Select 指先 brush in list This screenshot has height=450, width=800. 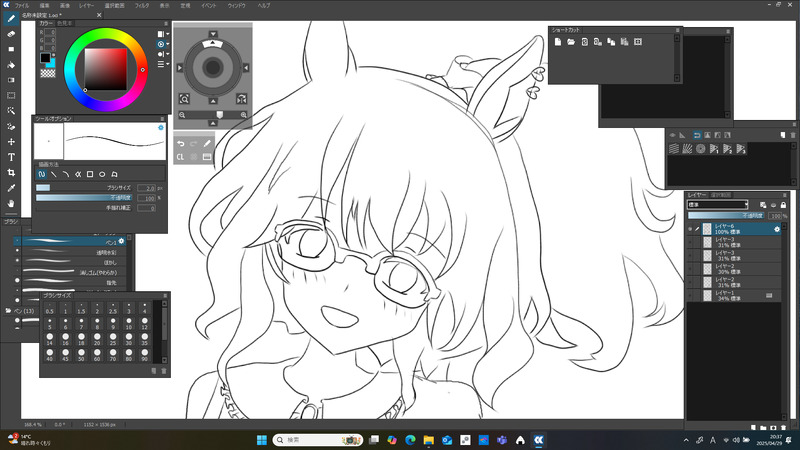pos(71,282)
